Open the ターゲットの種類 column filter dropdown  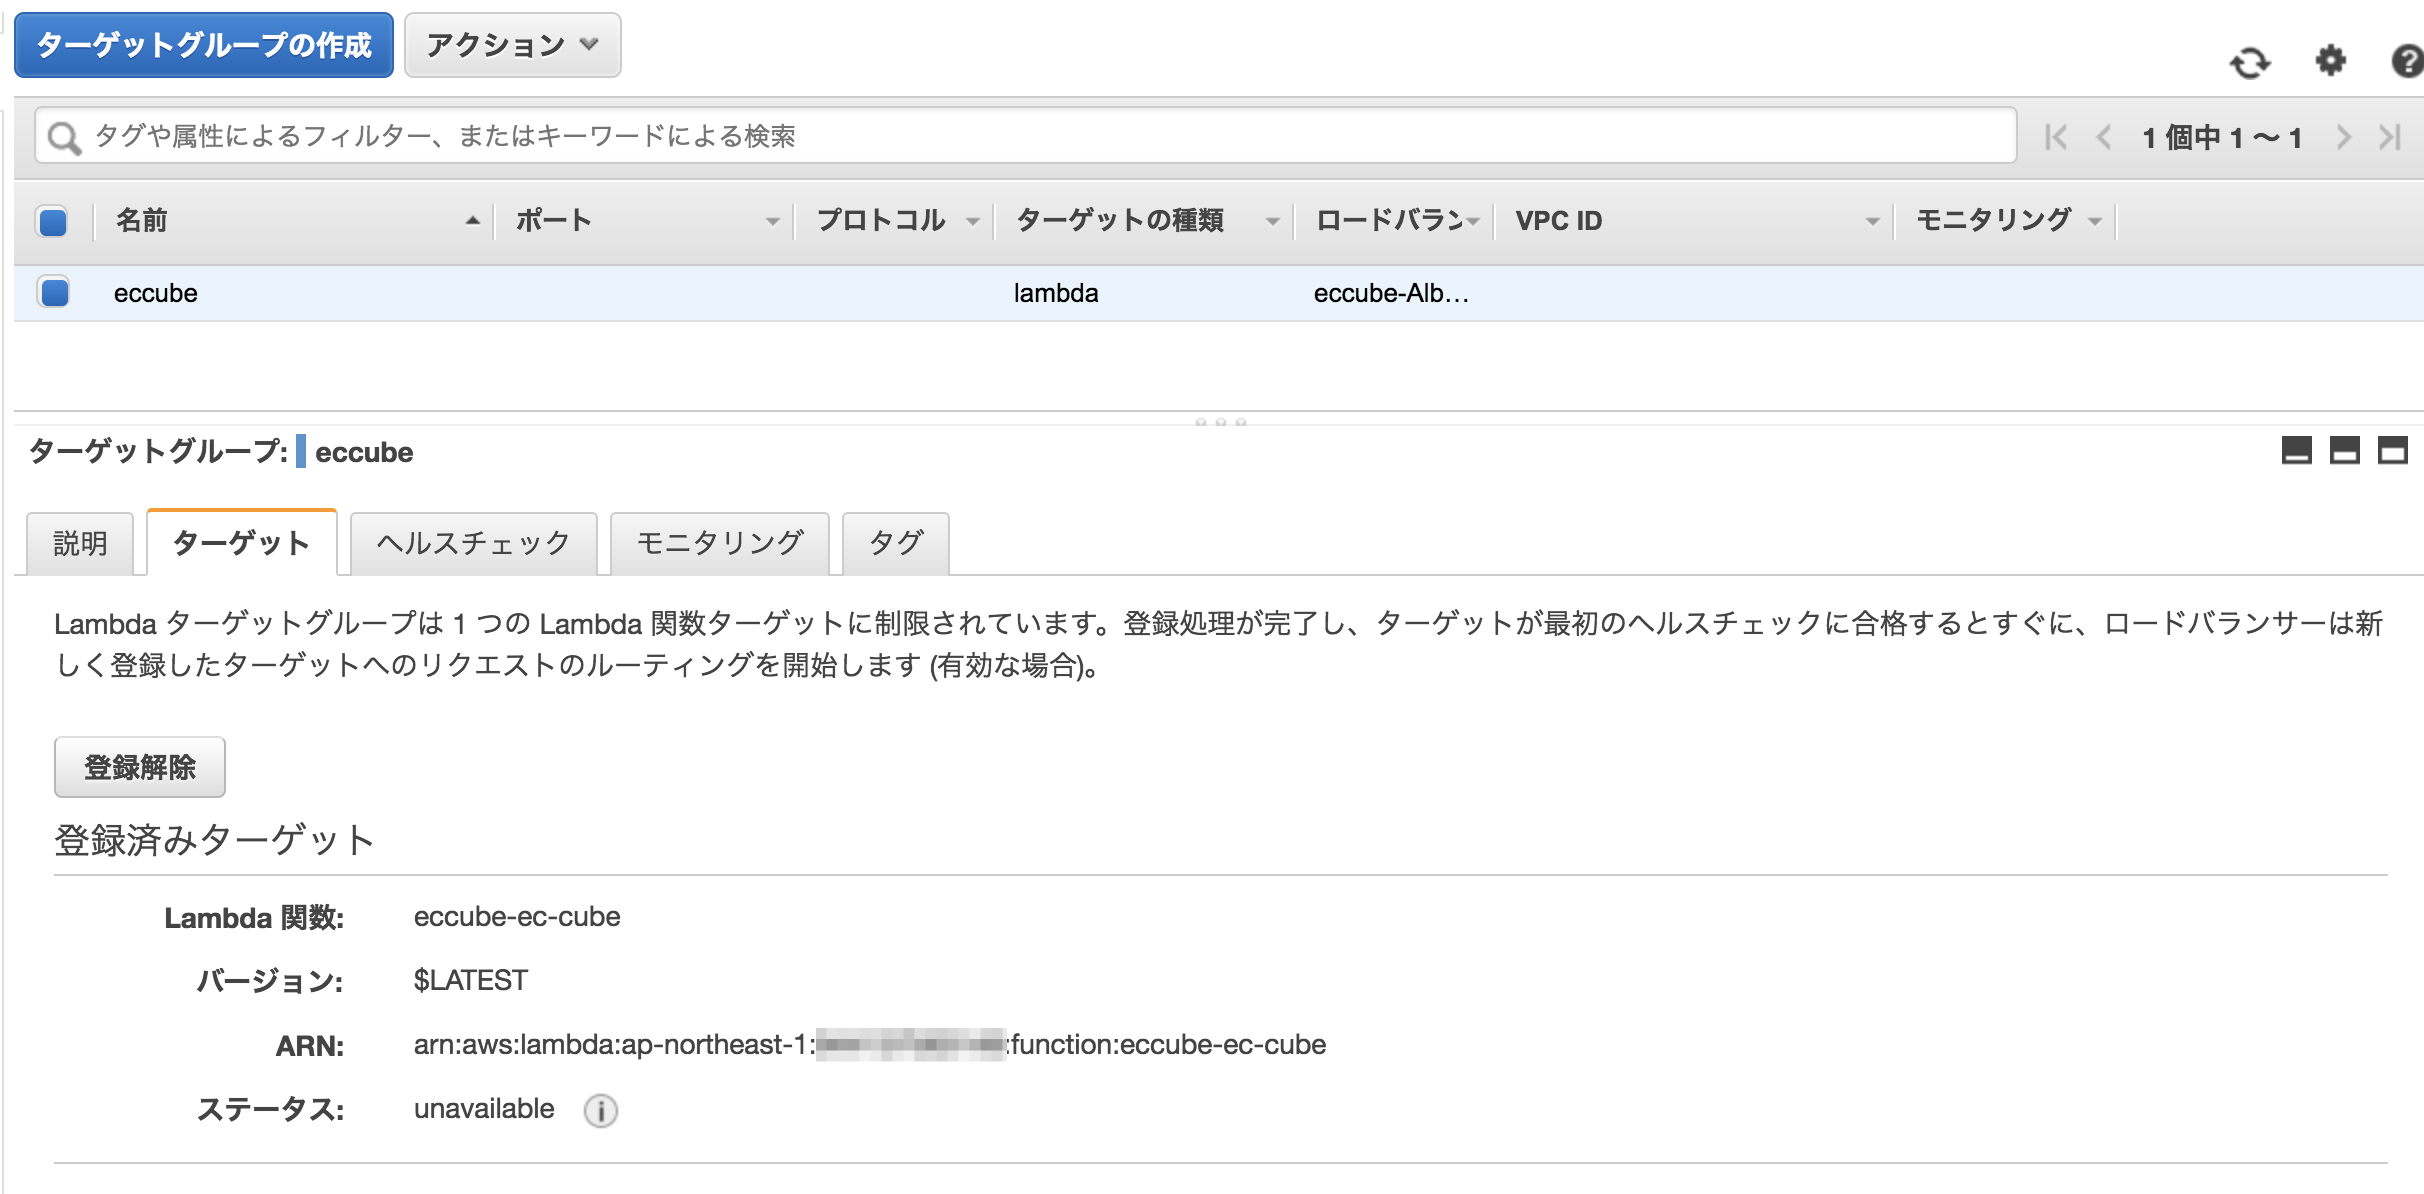(1273, 222)
